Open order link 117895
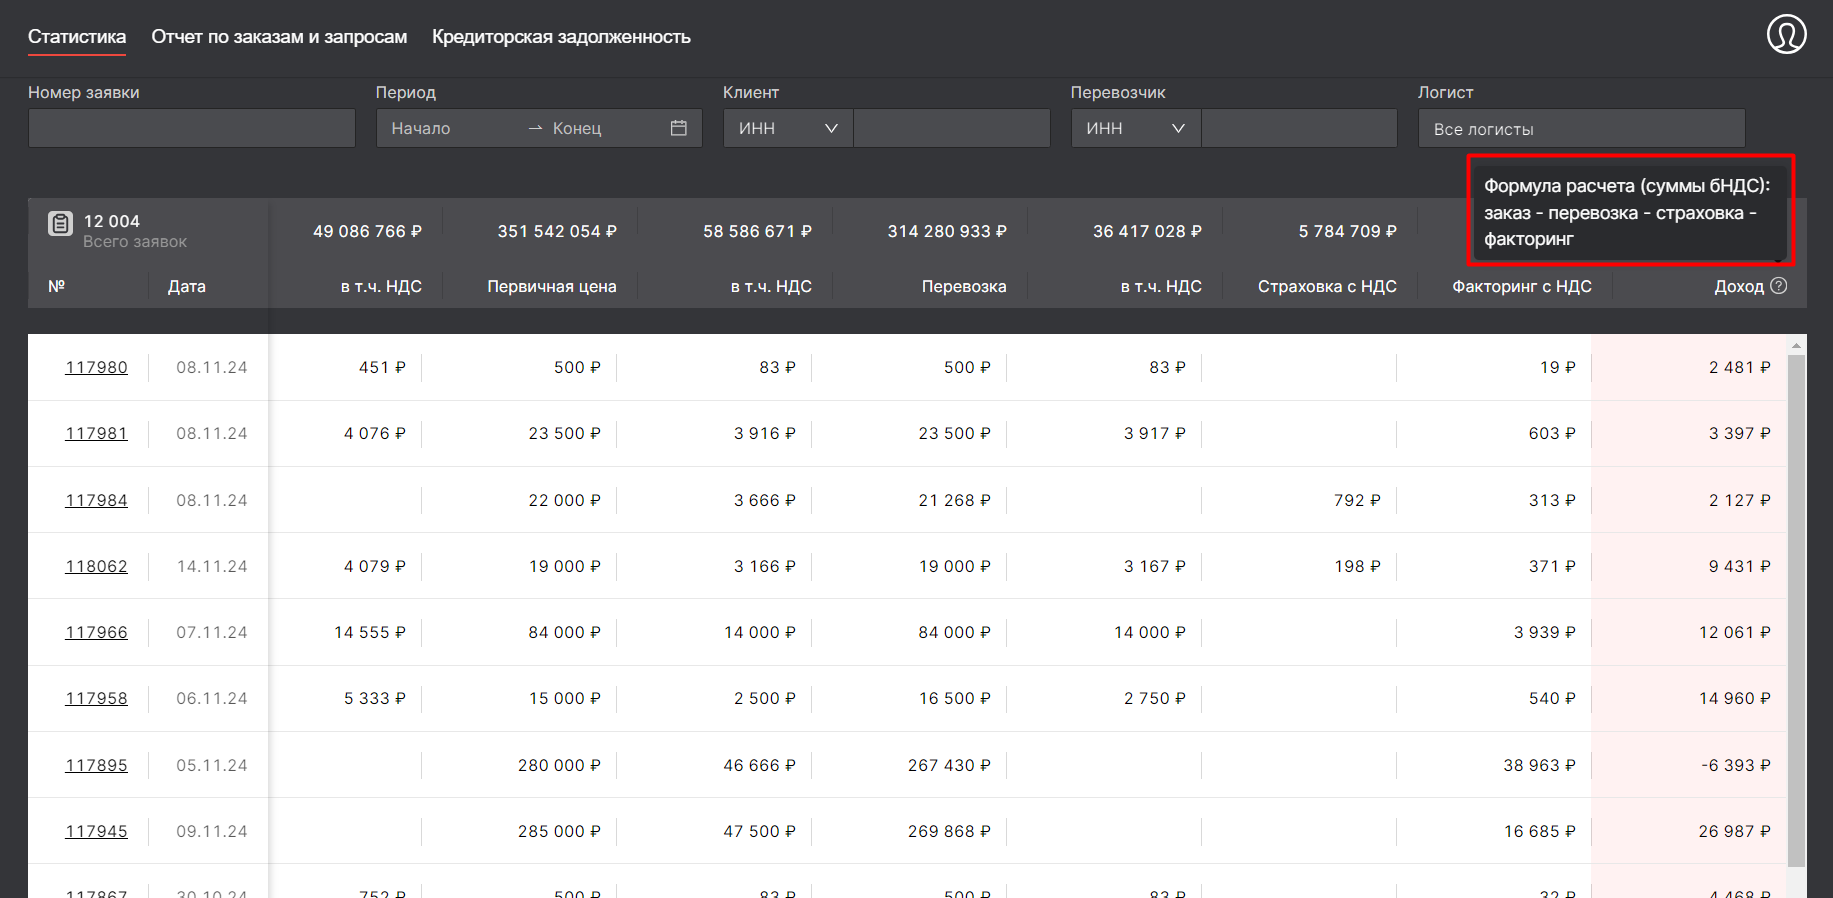This screenshot has width=1833, height=898. 97,765
